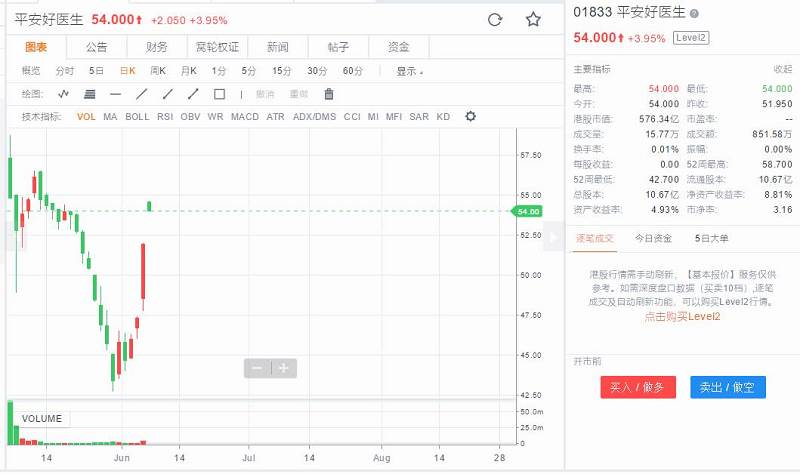Image resolution: width=800 pixels, height=474 pixels.
Task: Click the VOLUME pane label
Action: point(42,418)
